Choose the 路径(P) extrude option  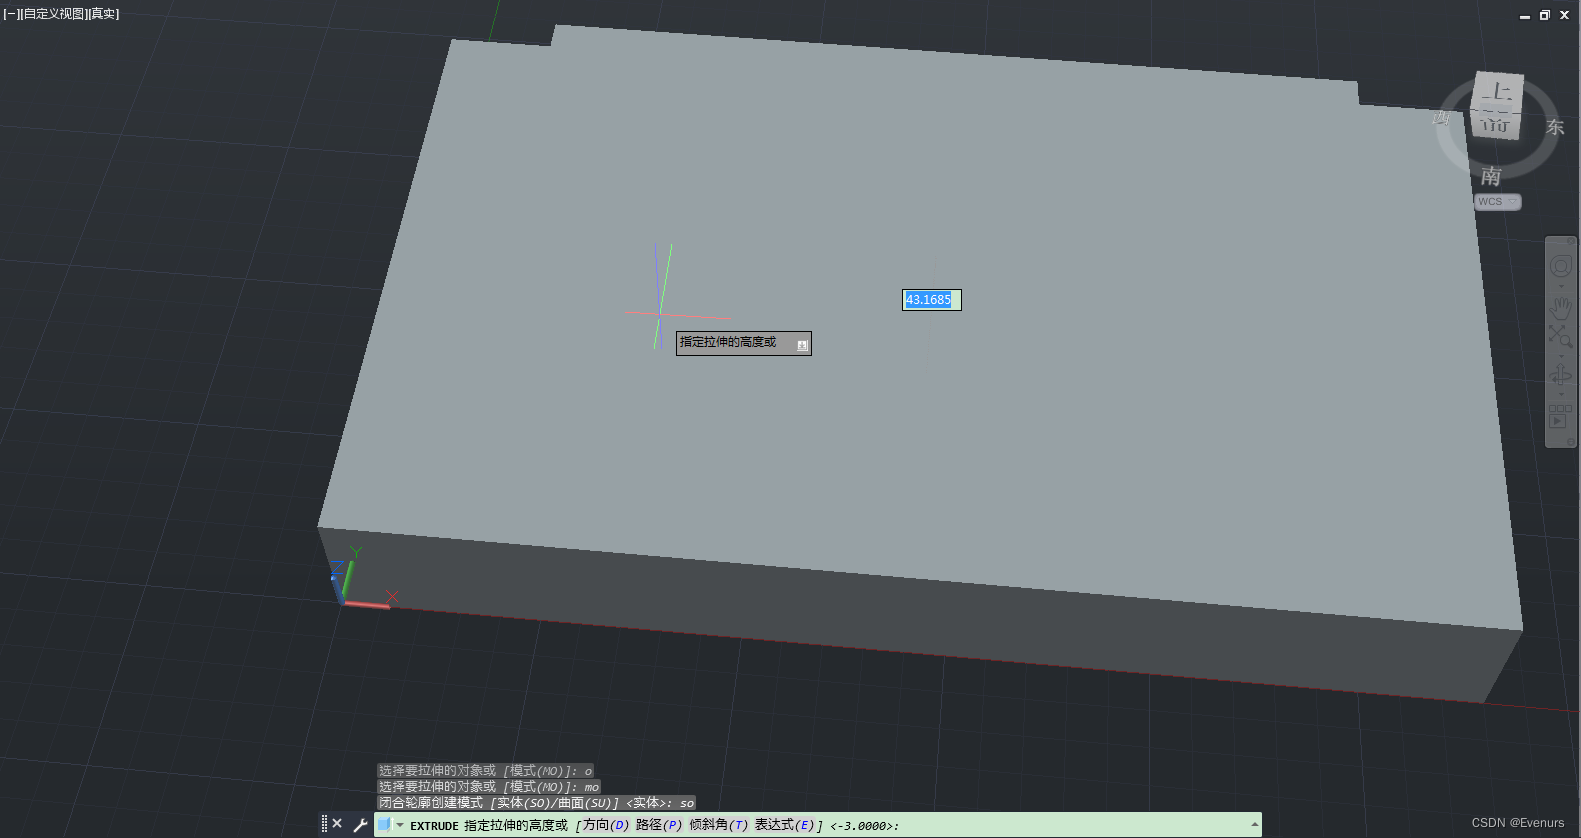click(659, 825)
